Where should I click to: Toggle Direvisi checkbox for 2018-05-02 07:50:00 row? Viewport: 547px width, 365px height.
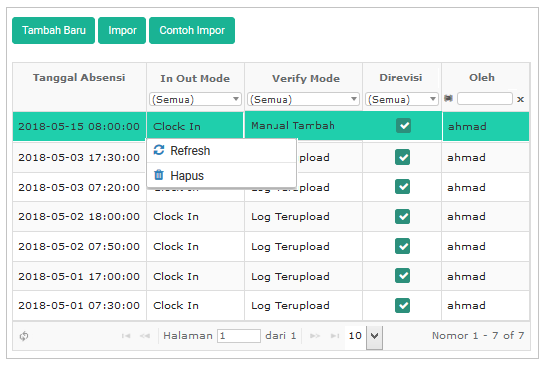pyautogui.click(x=403, y=246)
